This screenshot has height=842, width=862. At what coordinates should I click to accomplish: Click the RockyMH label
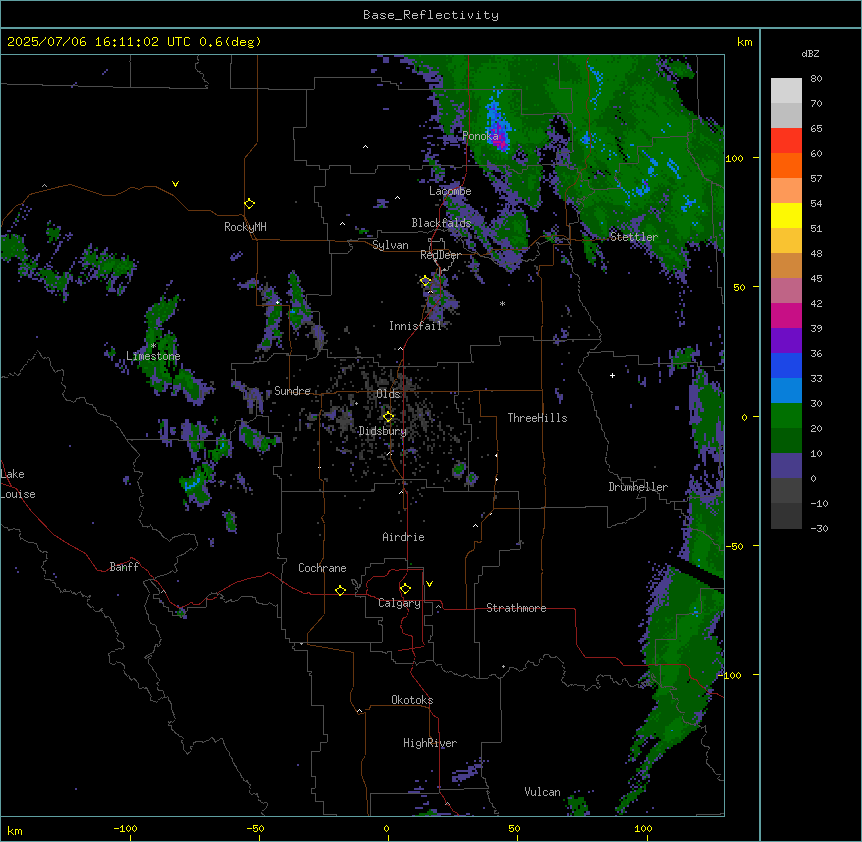pyautogui.click(x=245, y=227)
